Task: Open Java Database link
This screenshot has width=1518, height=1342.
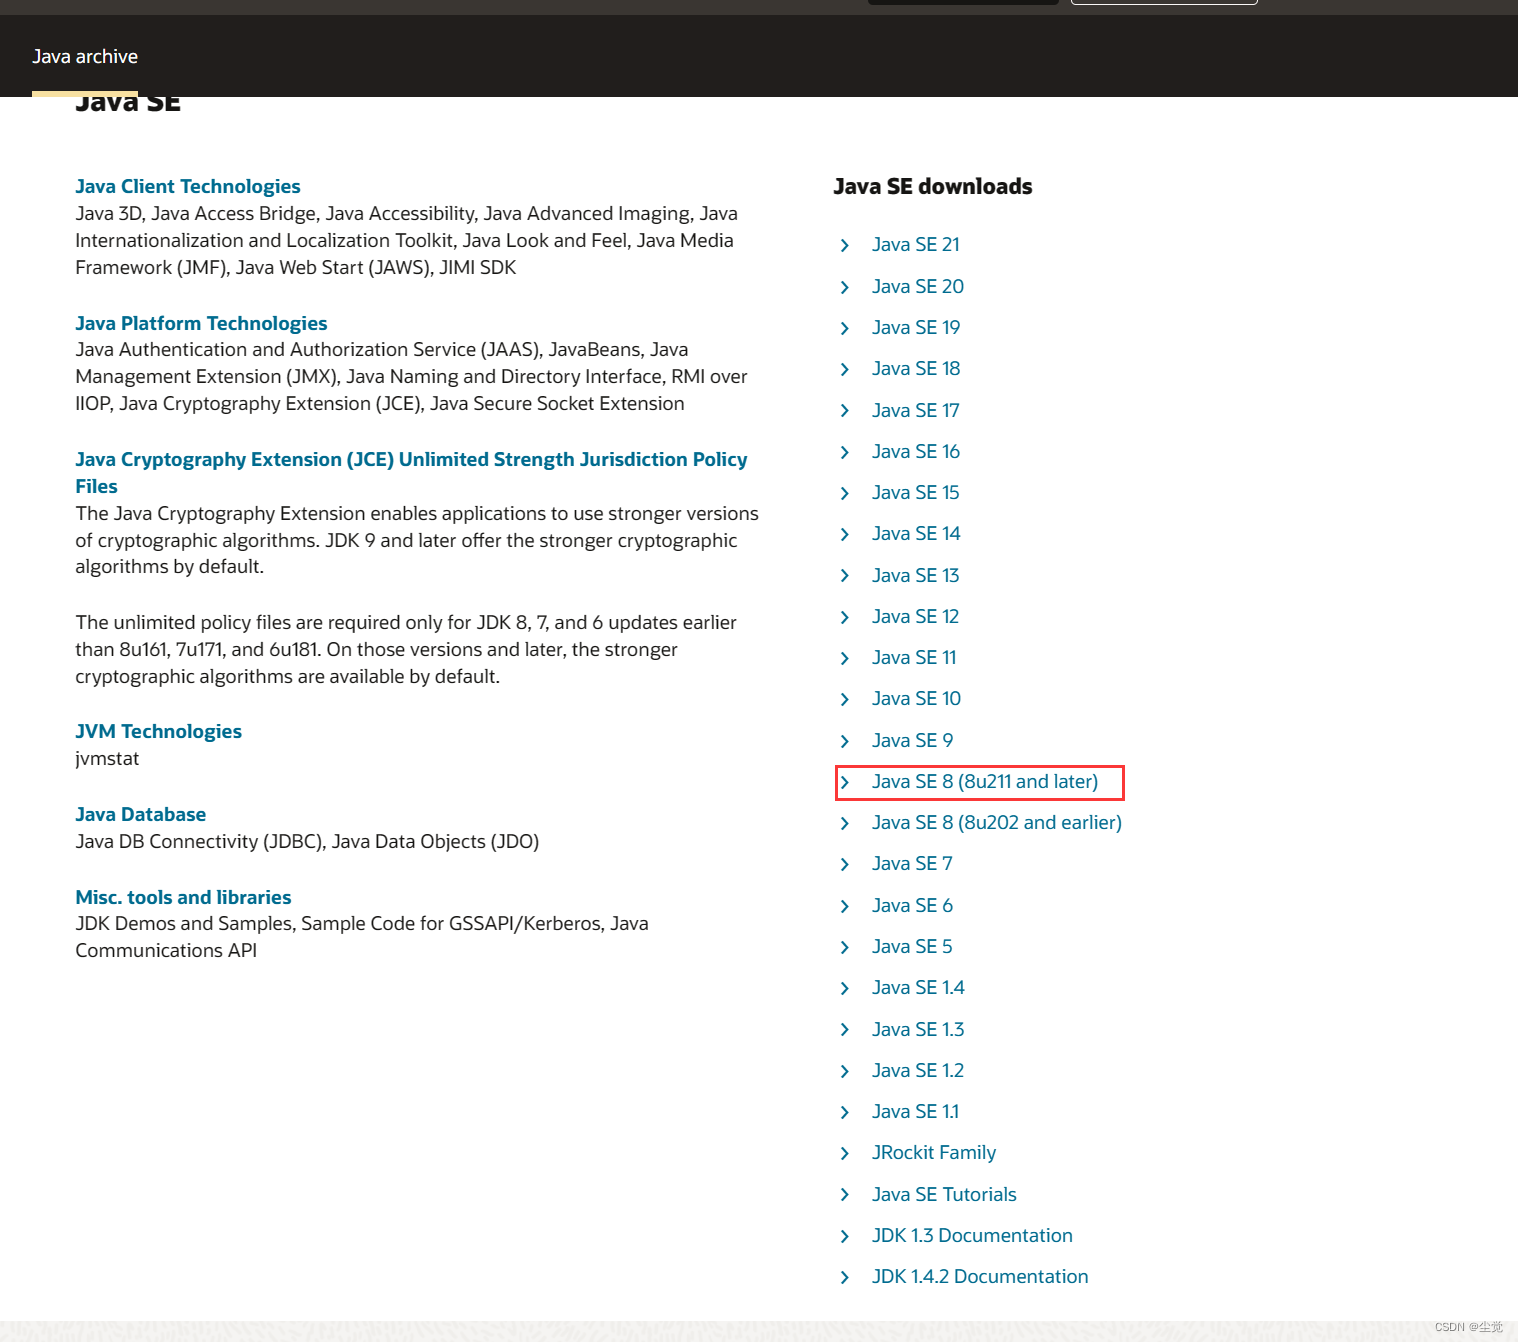Action: [141, 814]
